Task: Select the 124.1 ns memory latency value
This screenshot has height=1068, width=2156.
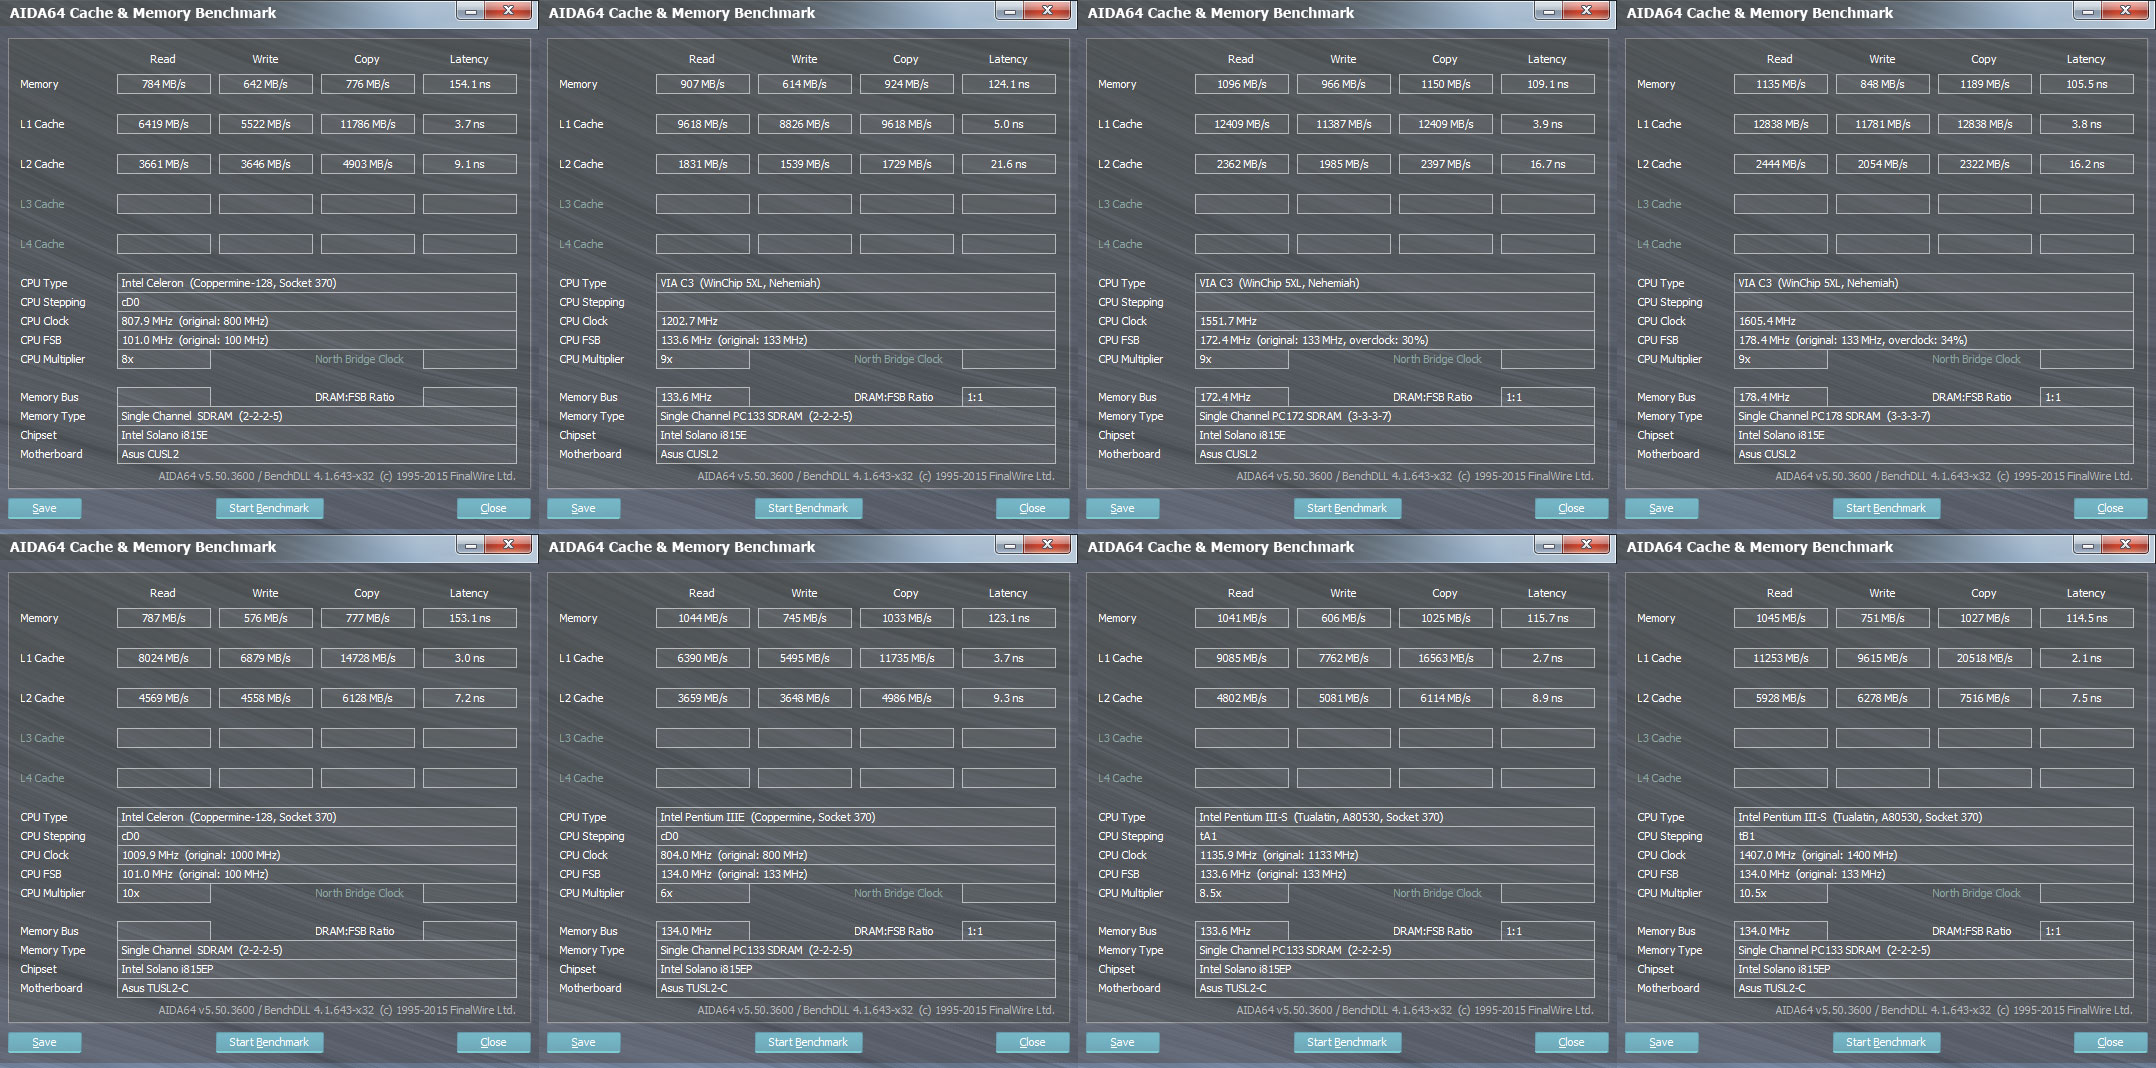Action: [x=1008, y=84]
